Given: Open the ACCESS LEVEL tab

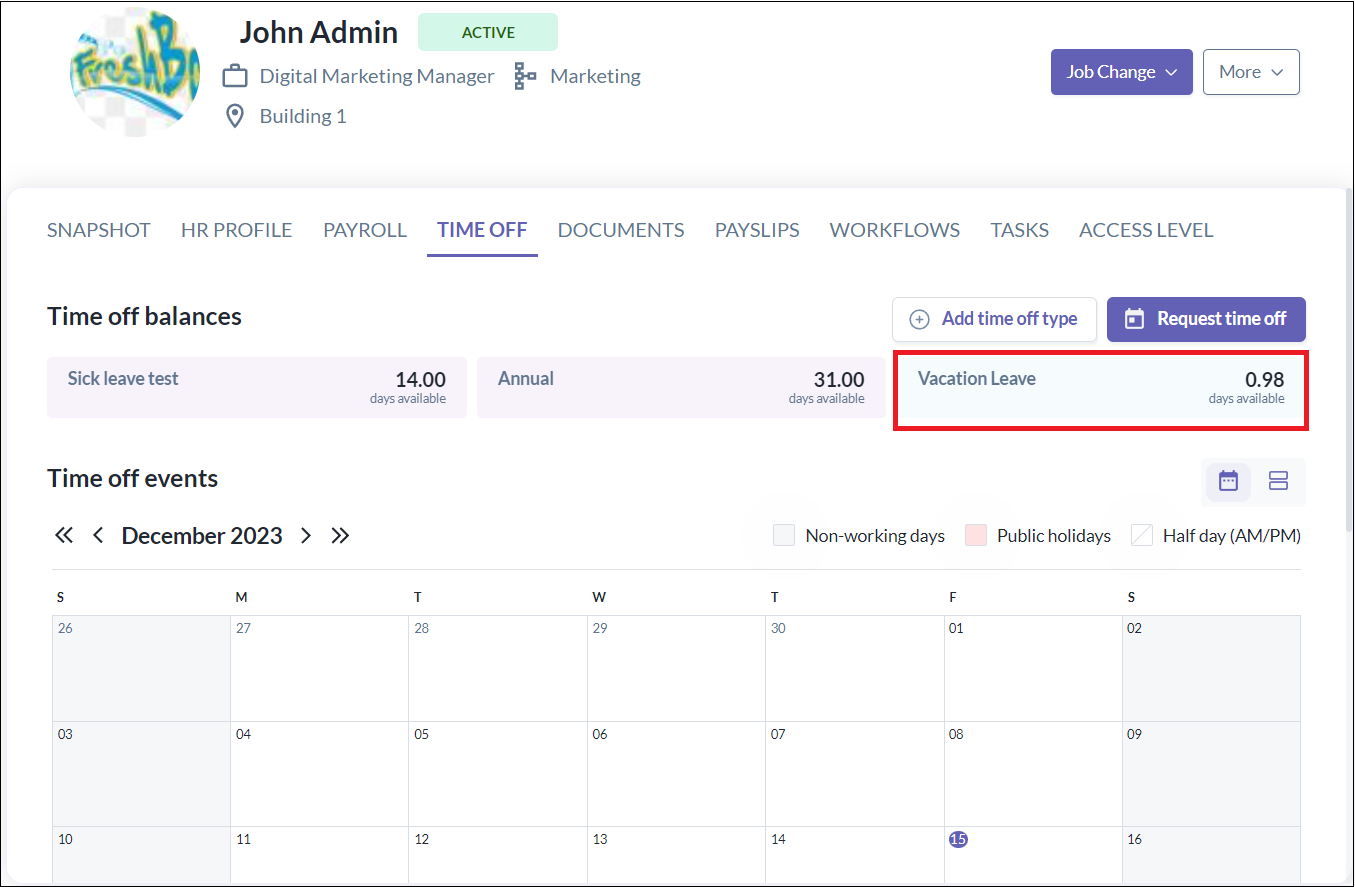Looking at the screenshot, I should [x=1146, y=230].
